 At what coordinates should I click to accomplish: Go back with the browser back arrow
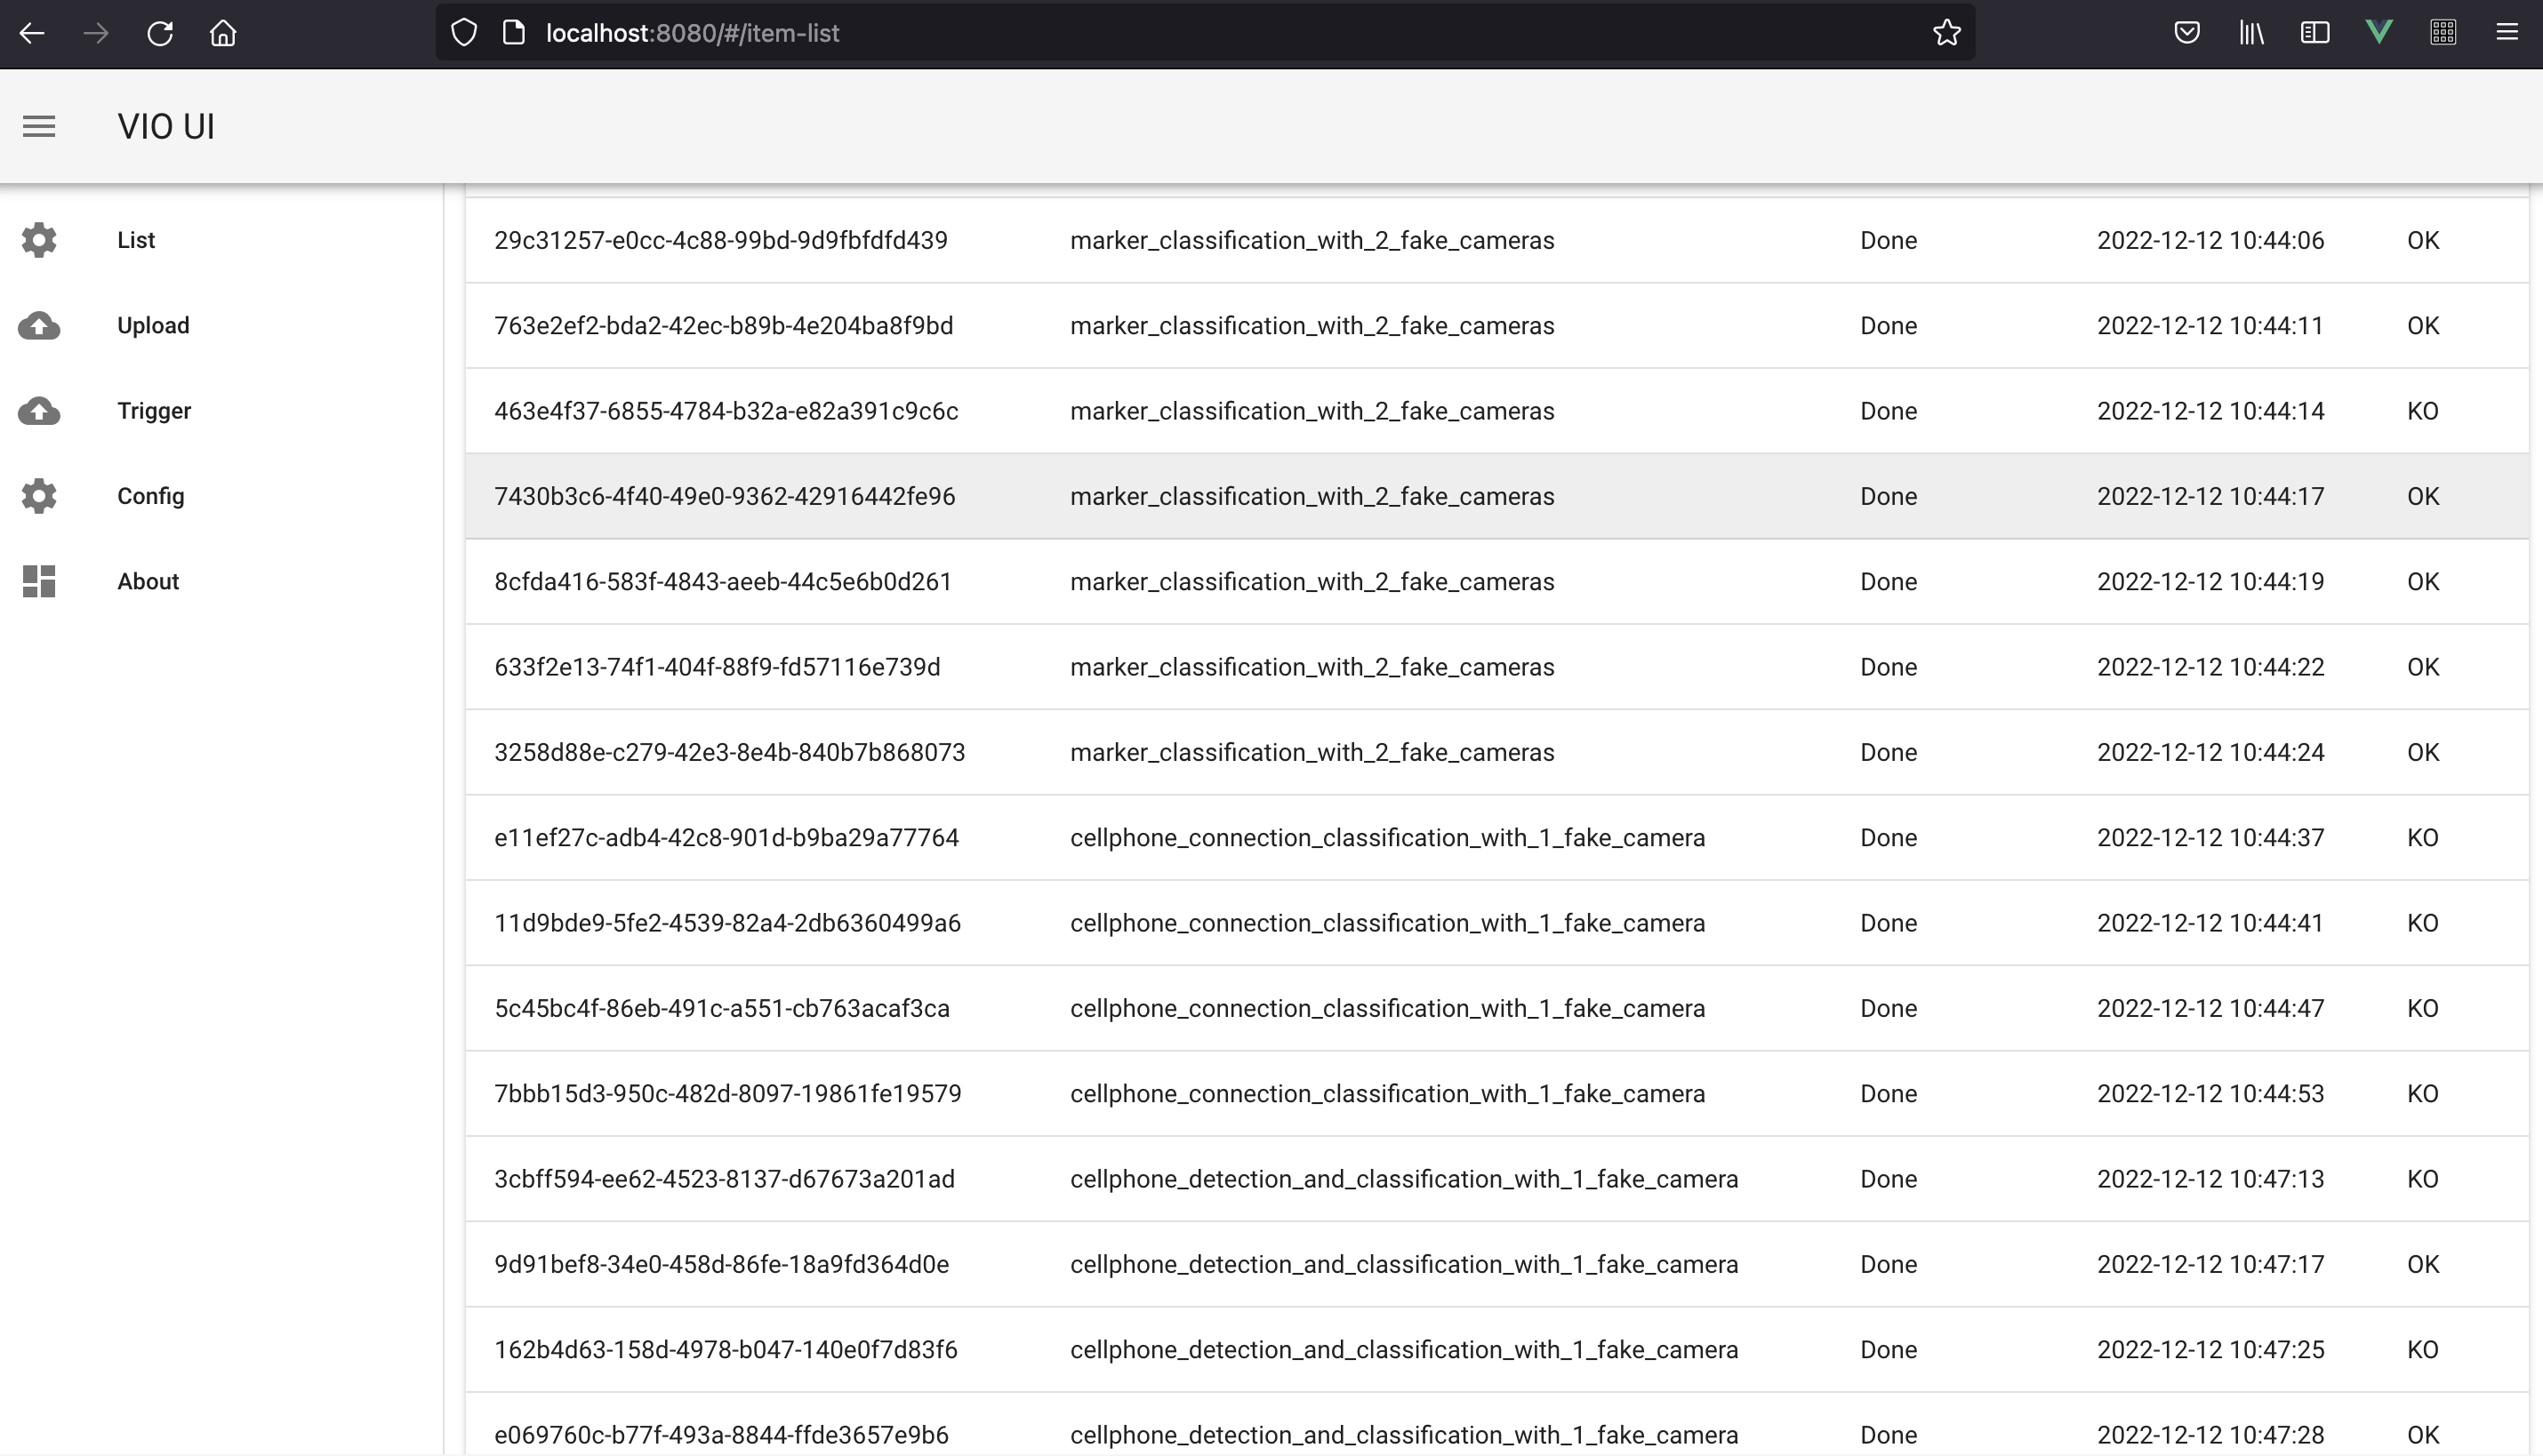click(32, 33)
